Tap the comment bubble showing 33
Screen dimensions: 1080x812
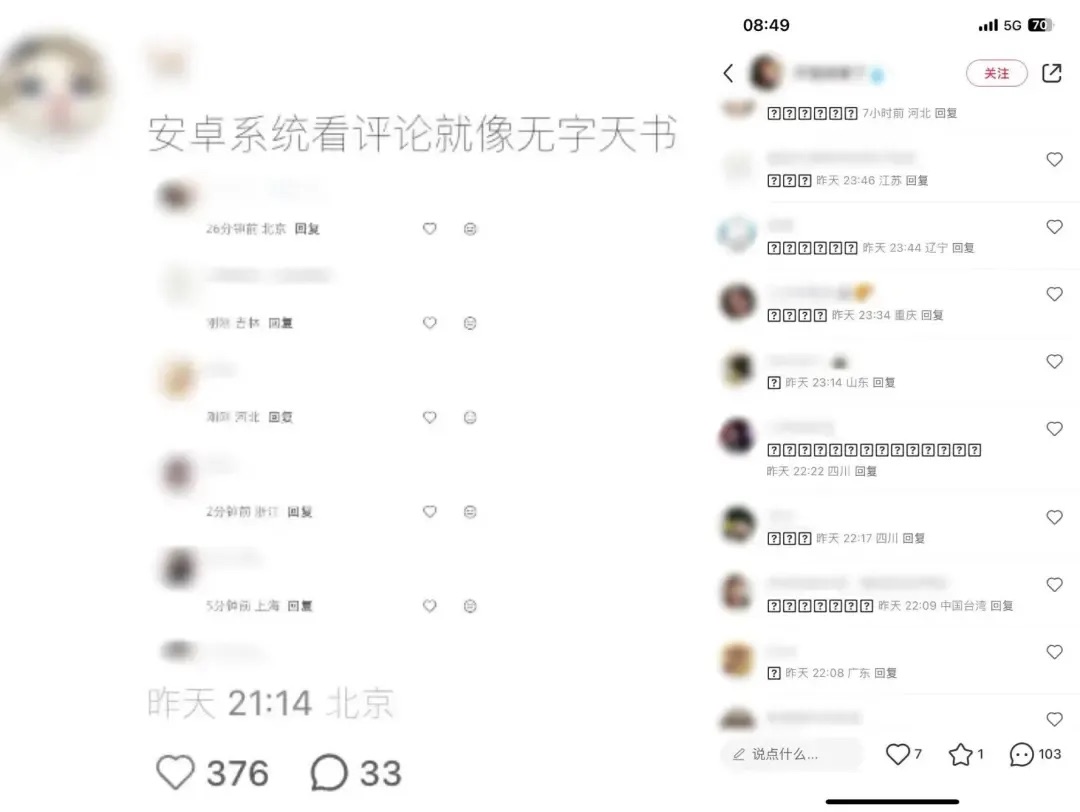click(329, 772)
